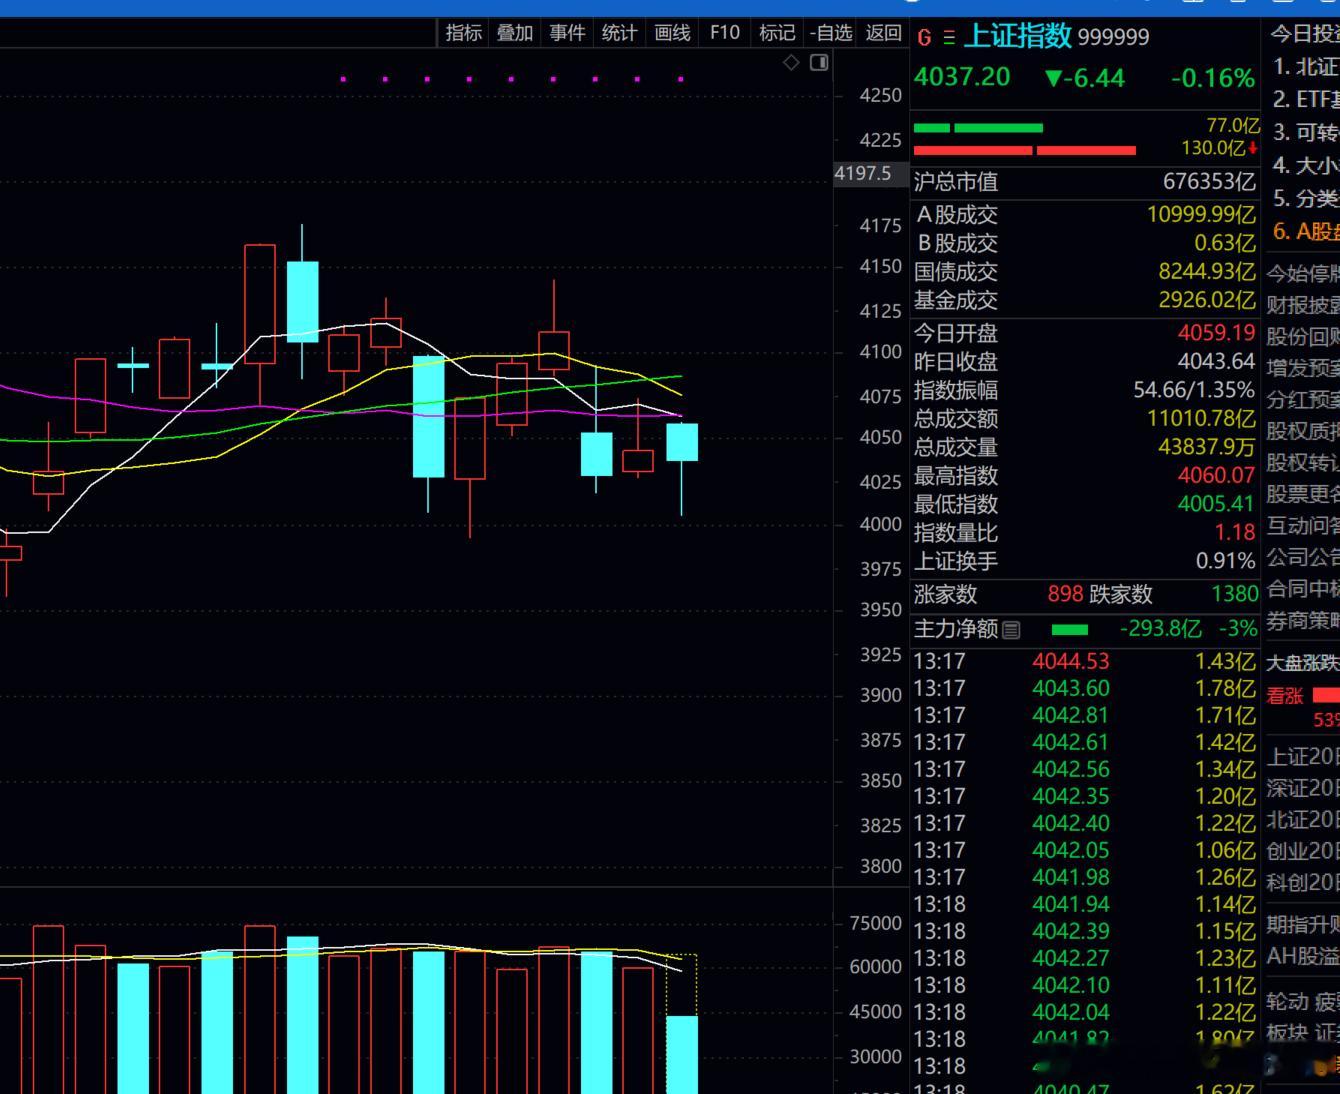The height and width of the screenshot is (1094, 1340).
Task: Click the red and green capital flow bars
Action: (x=1025, y=139)
